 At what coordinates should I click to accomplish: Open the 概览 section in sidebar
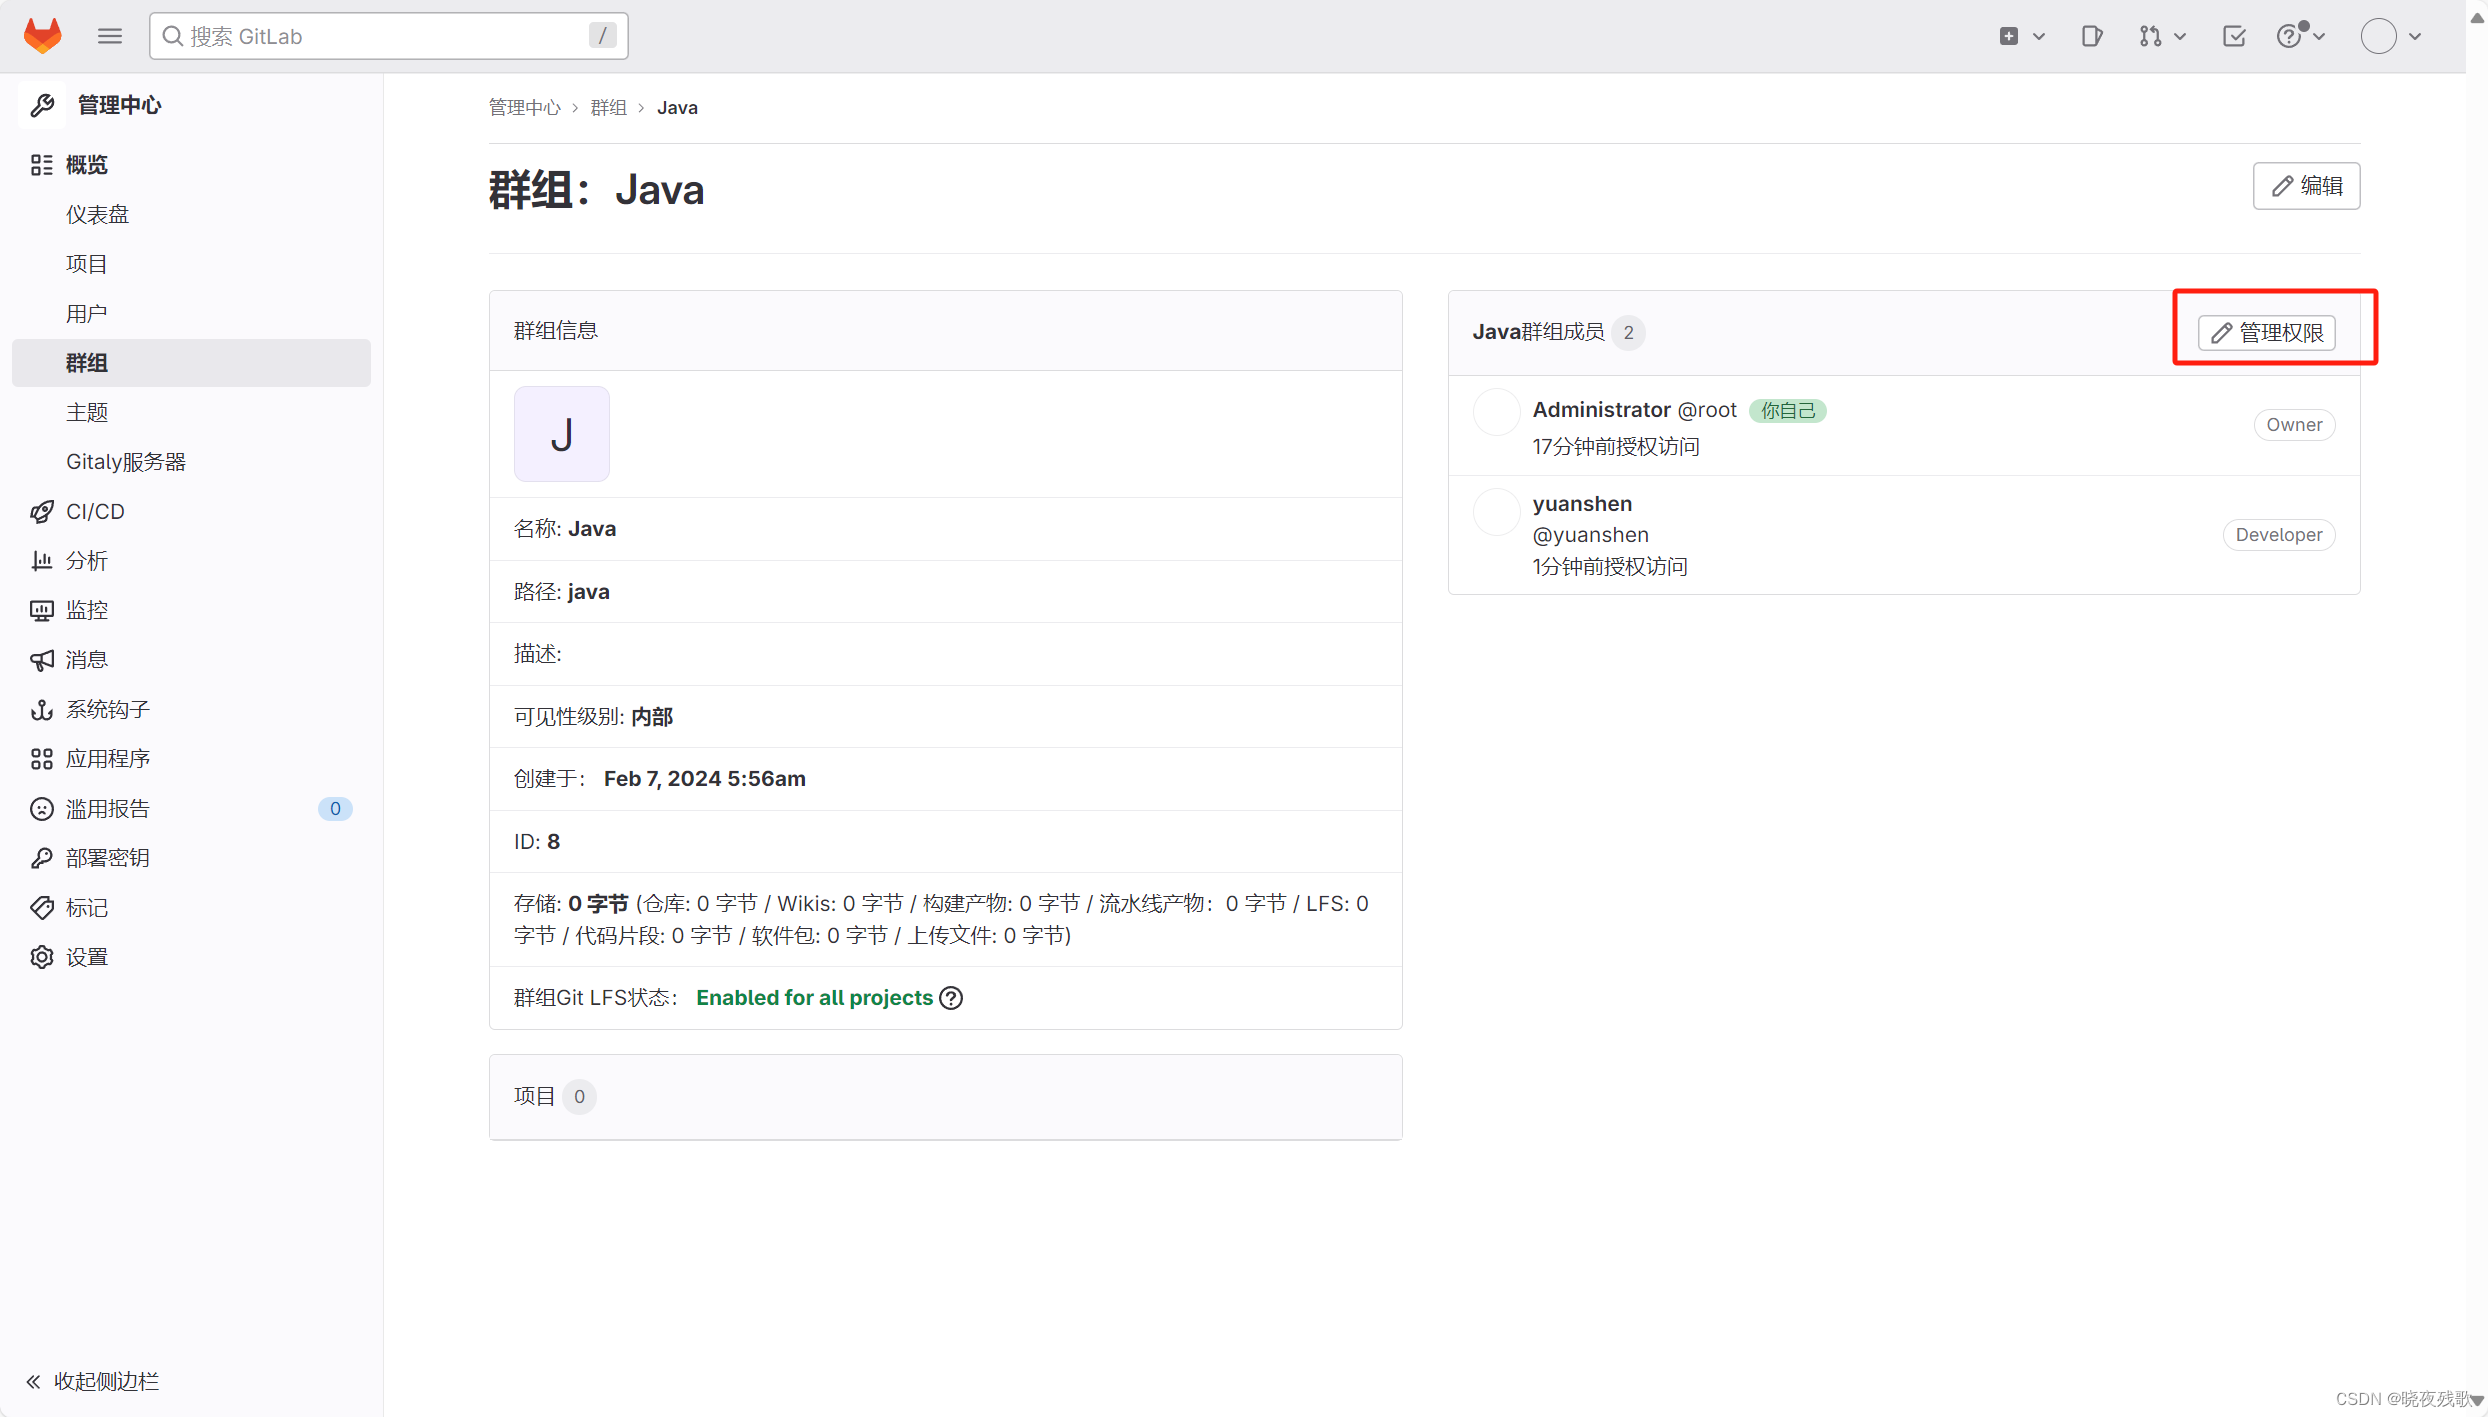pos(86,165)
